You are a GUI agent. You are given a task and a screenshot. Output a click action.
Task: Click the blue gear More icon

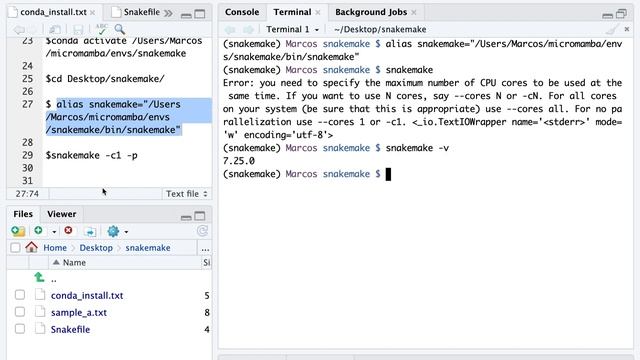[113, 231]
